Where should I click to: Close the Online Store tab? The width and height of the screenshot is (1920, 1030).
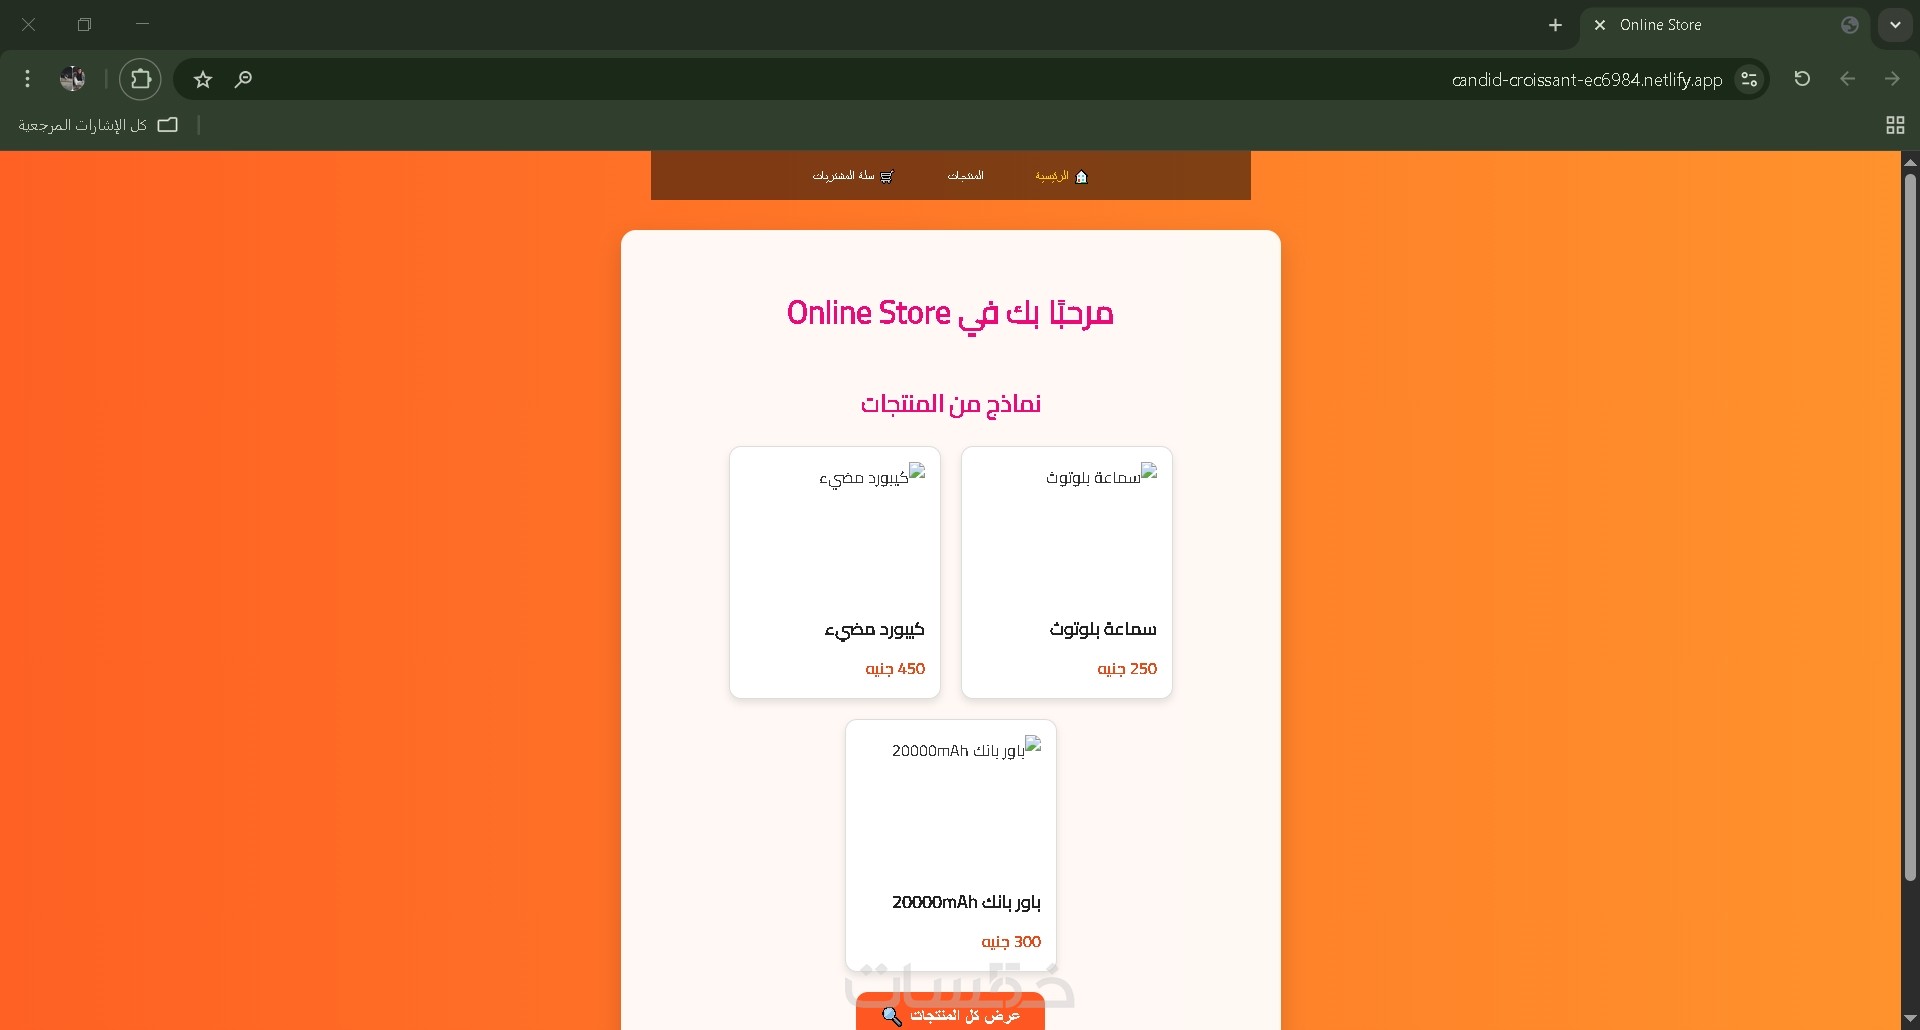(x=1600, y=25)
